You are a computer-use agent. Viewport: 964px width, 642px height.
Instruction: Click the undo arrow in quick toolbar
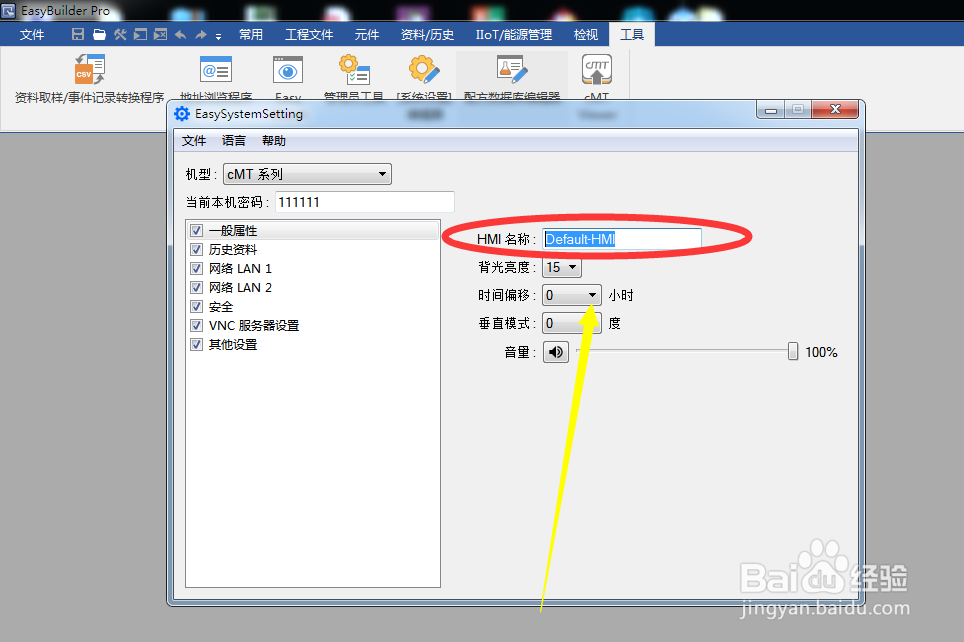tap(180, 34)
